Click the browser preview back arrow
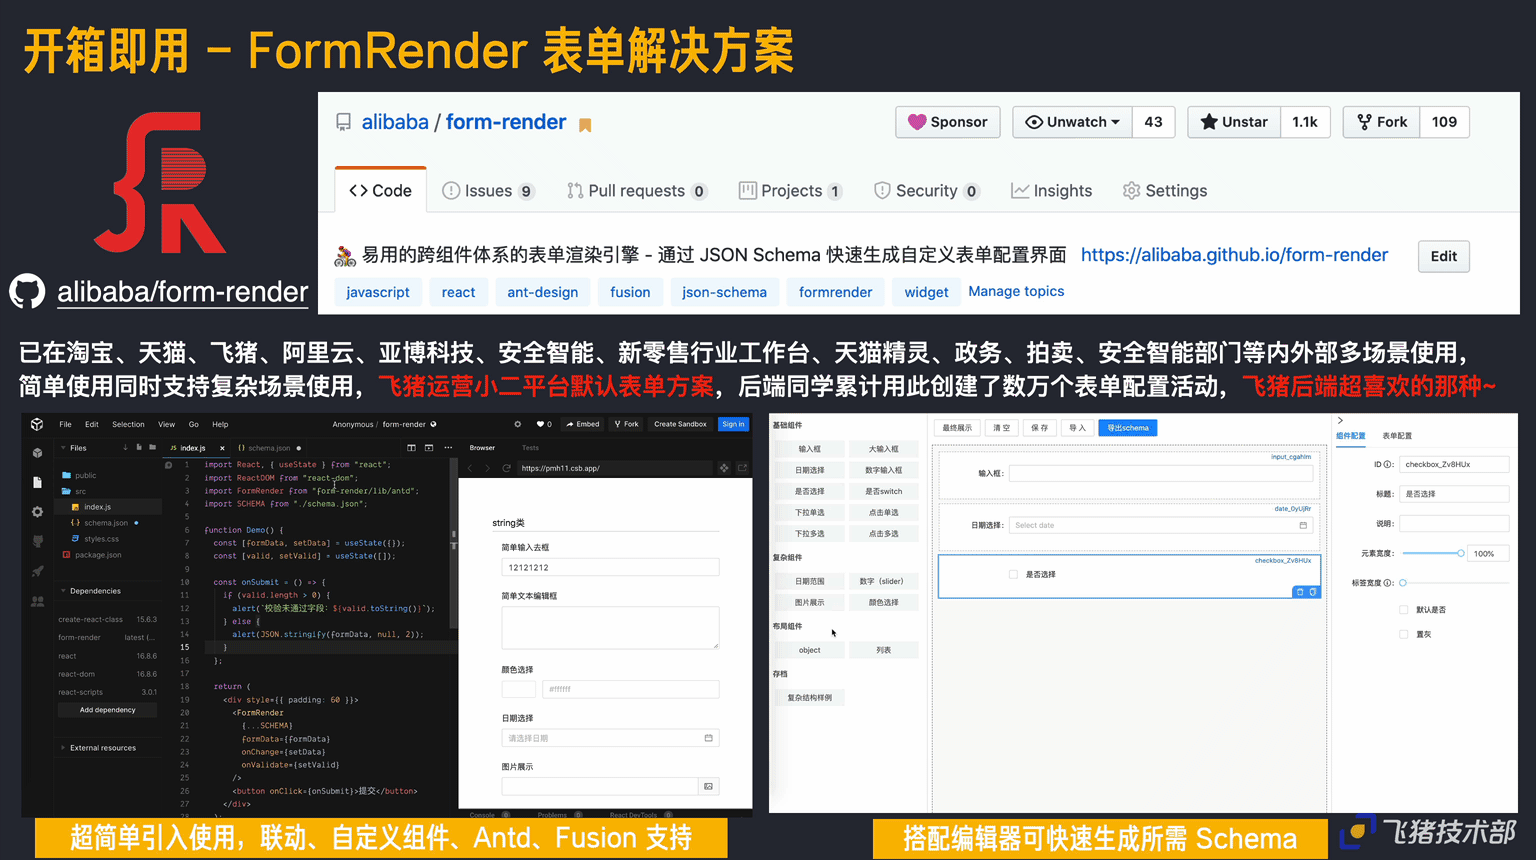This screenshot has height=860, width=1536. [x=471, y=468]
